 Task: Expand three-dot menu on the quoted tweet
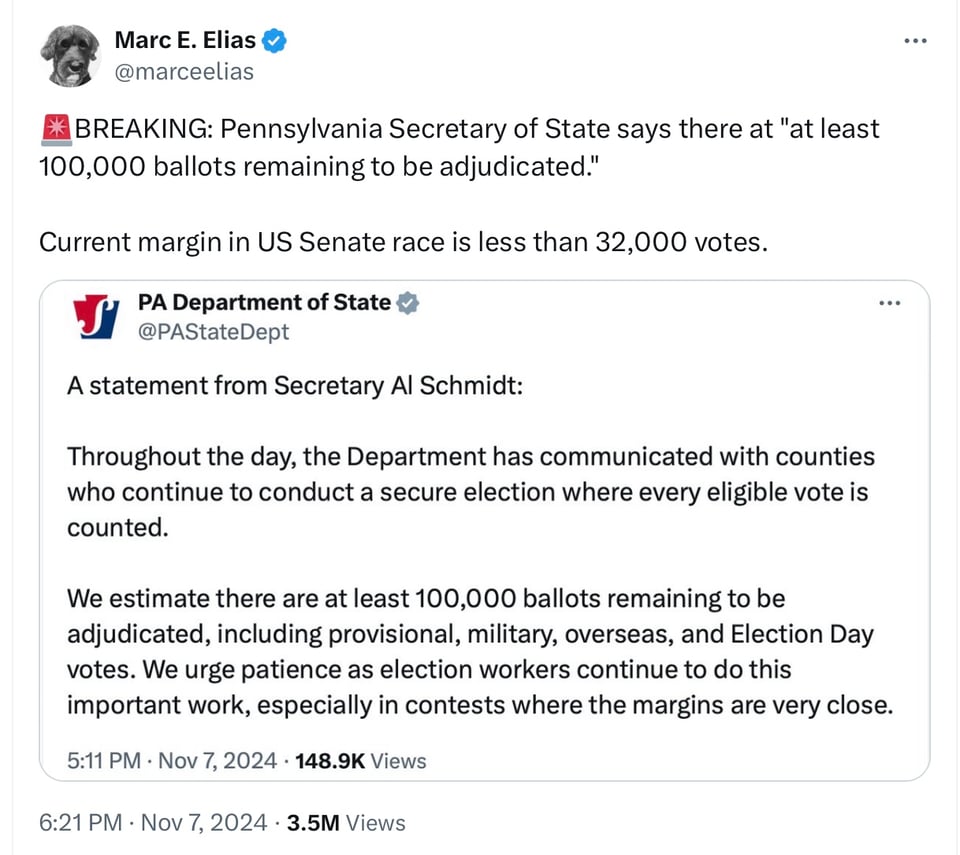click(x=888, y=303)
